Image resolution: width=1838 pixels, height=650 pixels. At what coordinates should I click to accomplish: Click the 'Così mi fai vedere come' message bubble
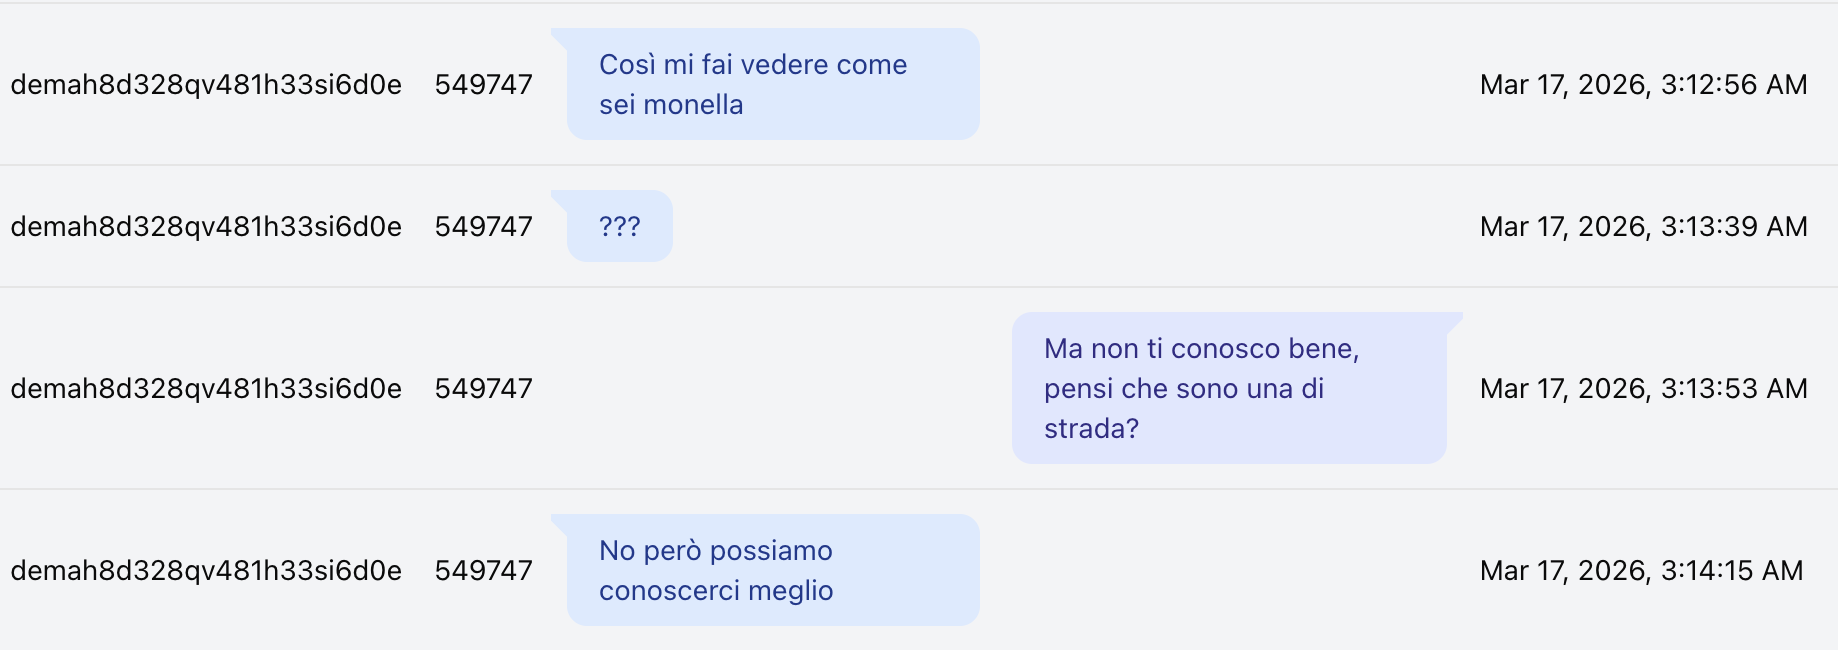tap(772, 84)
